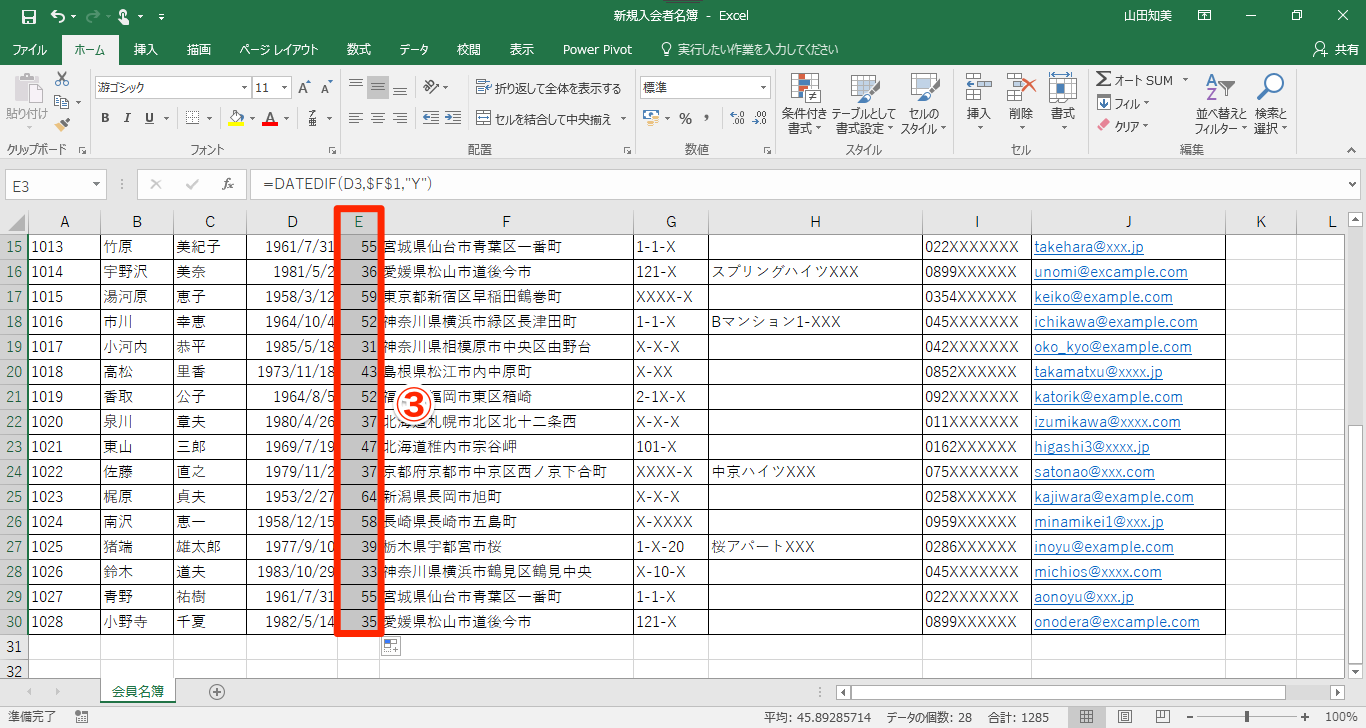
Task: Open the ファイル (File) tab
Action: pos(30,49)
